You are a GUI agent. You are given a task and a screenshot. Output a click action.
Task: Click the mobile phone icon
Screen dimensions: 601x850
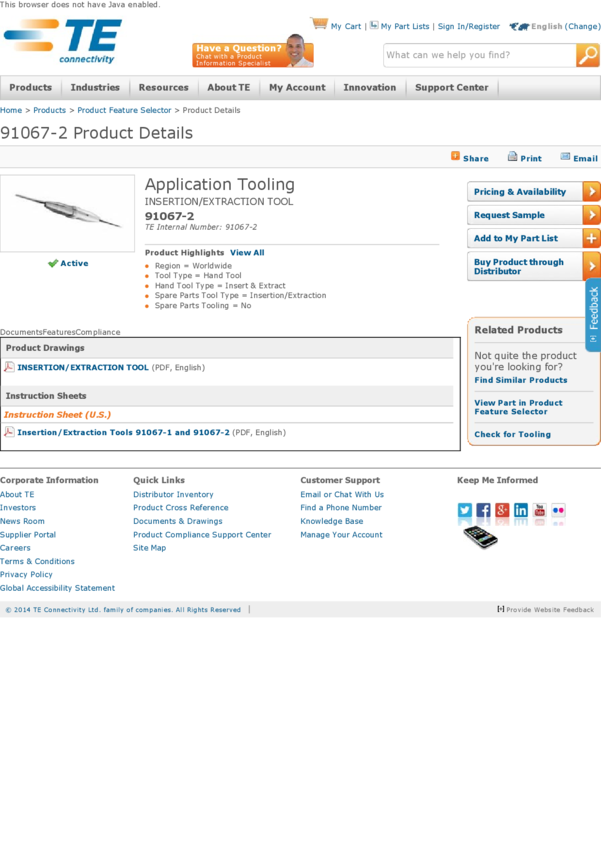tap(480, 537)
